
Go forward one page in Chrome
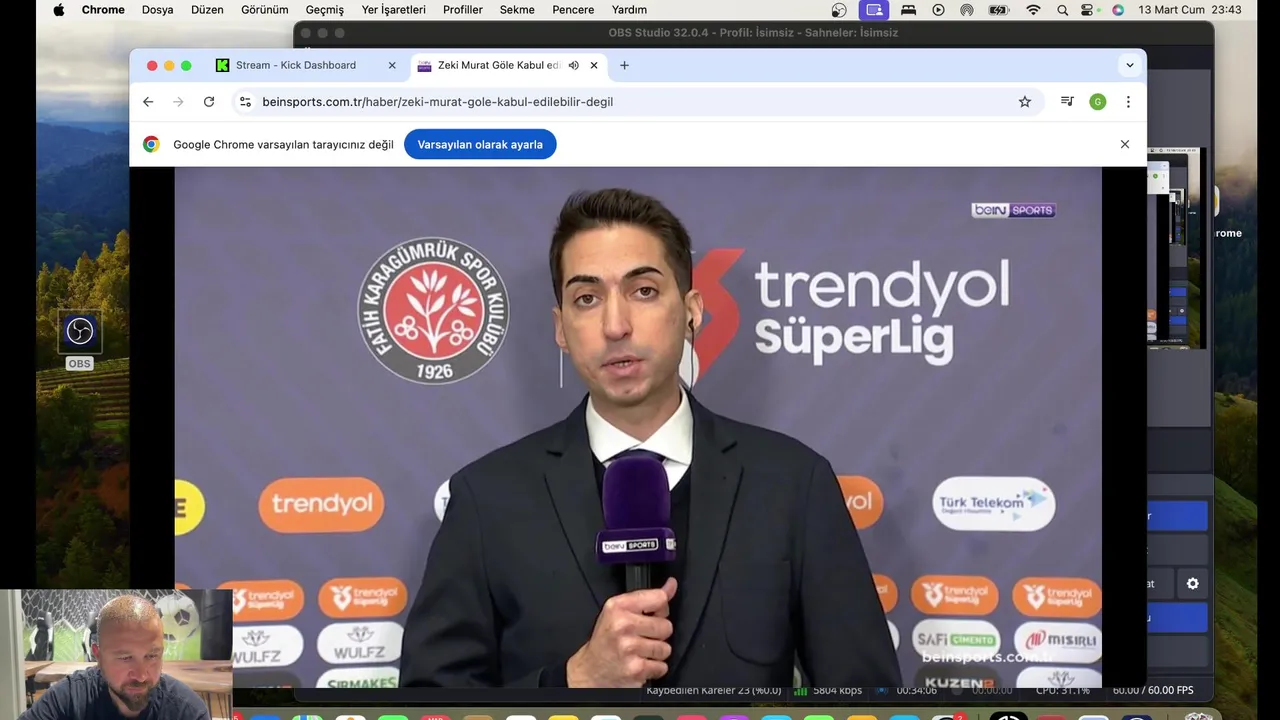[178, 102]
